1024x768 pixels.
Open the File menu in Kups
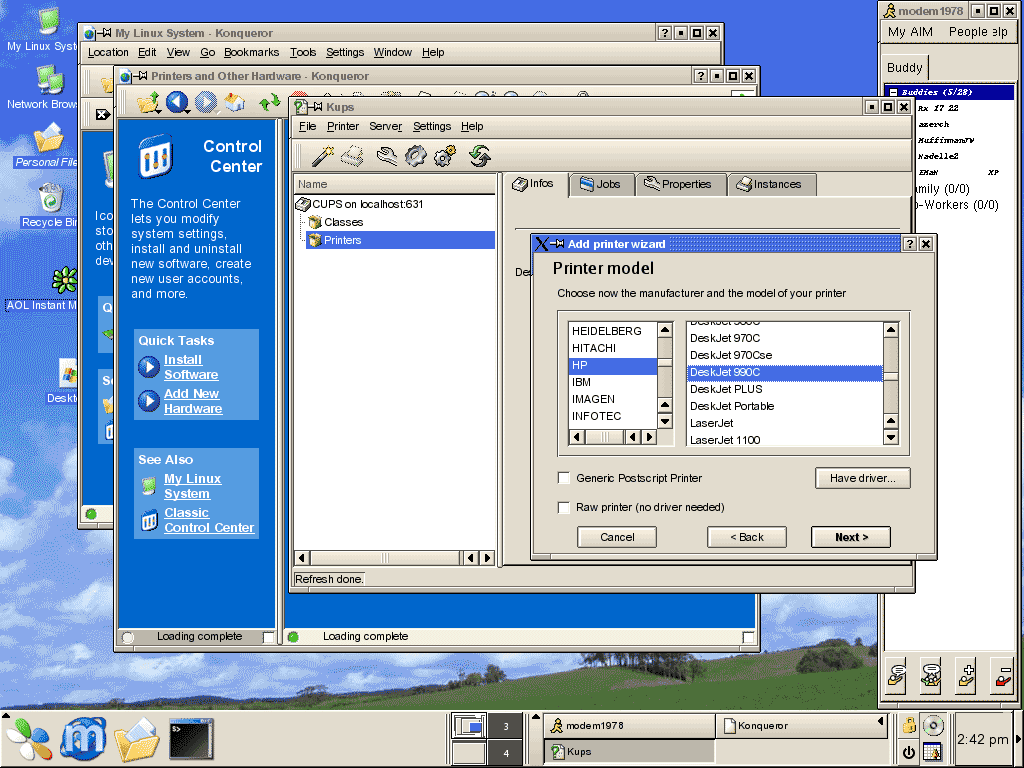point(307,126)
